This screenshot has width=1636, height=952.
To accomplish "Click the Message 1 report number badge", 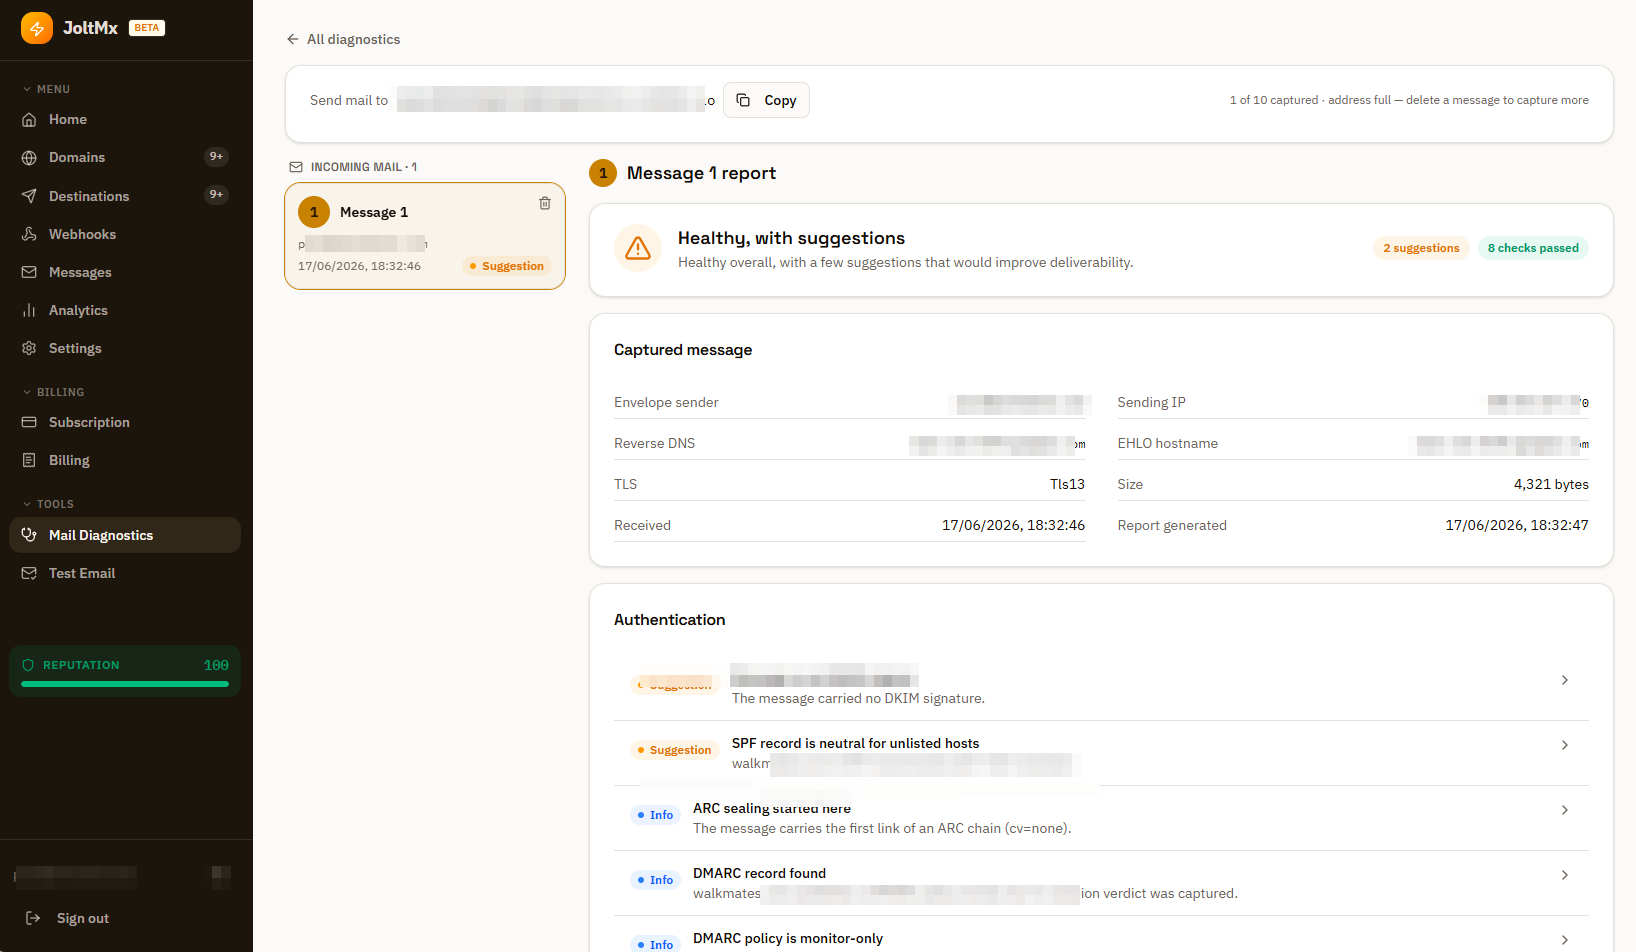I will pos(603,173).
